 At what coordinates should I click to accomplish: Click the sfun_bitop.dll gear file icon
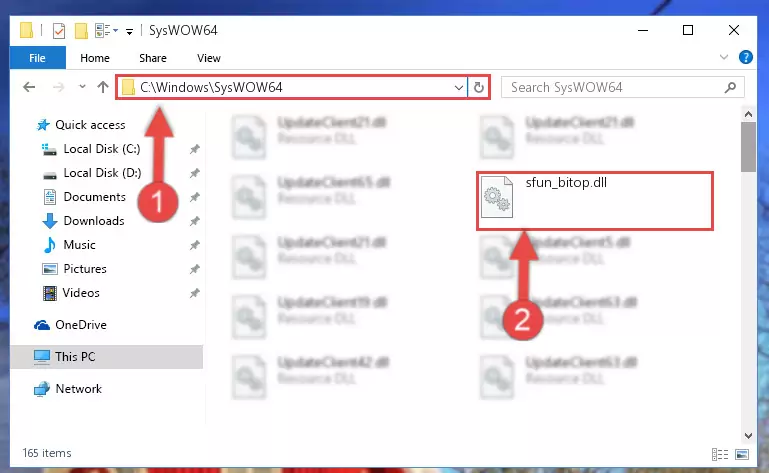497,197
